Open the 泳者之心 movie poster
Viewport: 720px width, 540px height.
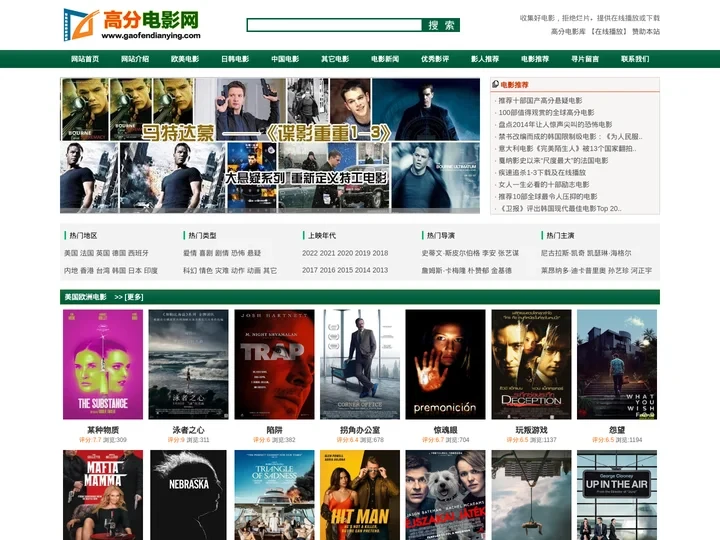pos(188,364)
